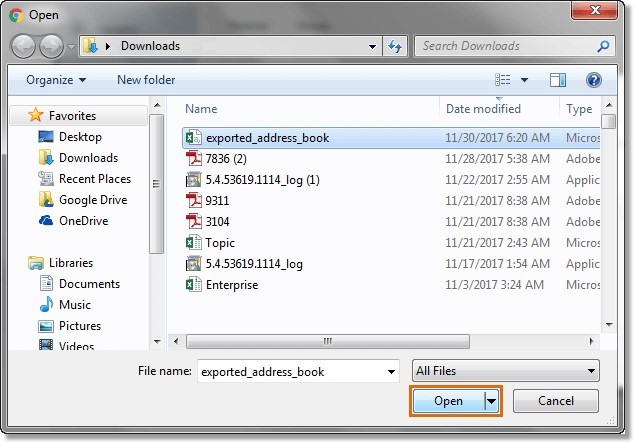
Task: Expand the address bar path arrow before Downloads
Action: pyautogui.click(x=108, y=46)
